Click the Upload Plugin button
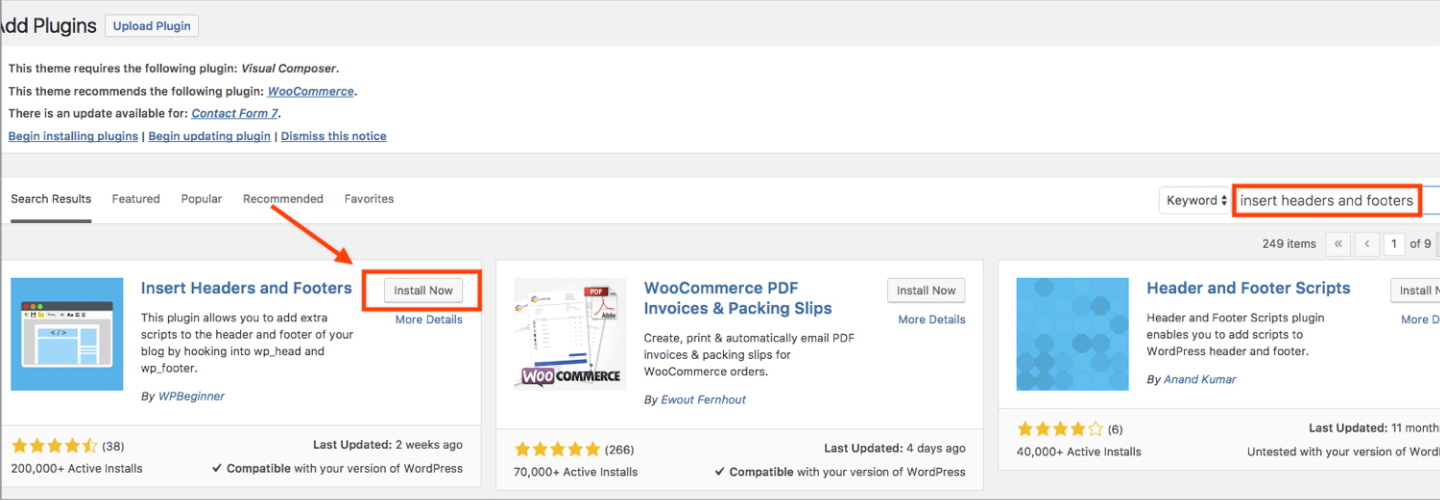The width and height of the screenshot is (1440, 500). (x=152, y=26)
